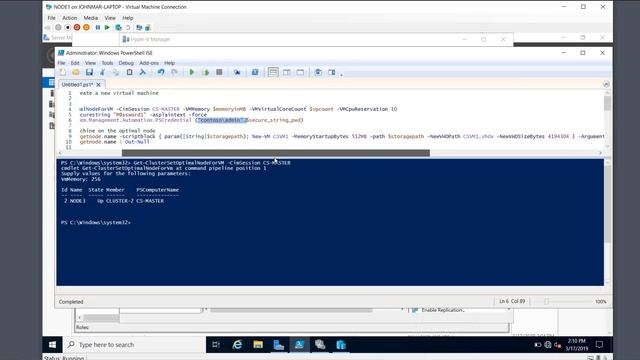Open File menu in PowerShell ISE
Screen dimensions: 640x360
click(61, 63)
